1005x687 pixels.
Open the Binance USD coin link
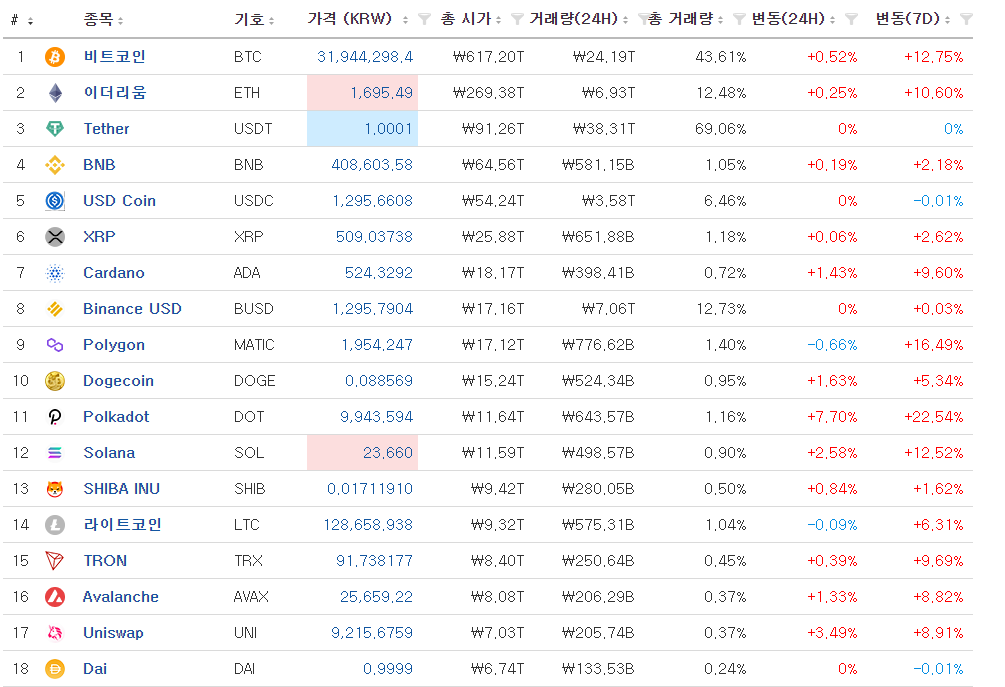pyautogui.click(x=133, y=309)
